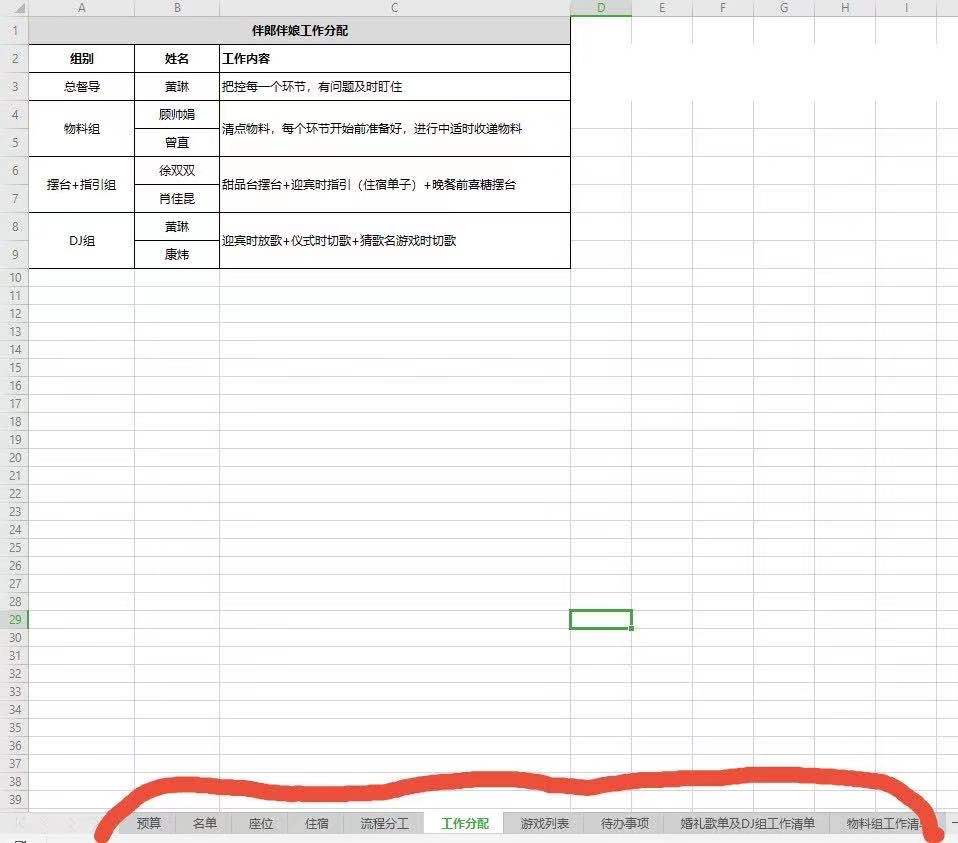
Task: Switch to the 座位 sheet tab
Action: click(260, 823)
